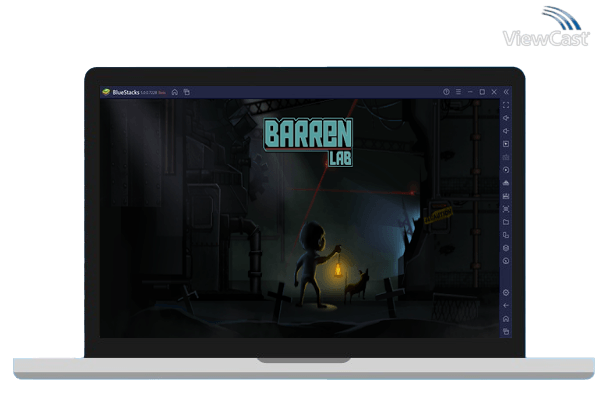Collapse the BlueStacks side toolbar
Screen dimensions: 602x414
(x=506, y=92)
